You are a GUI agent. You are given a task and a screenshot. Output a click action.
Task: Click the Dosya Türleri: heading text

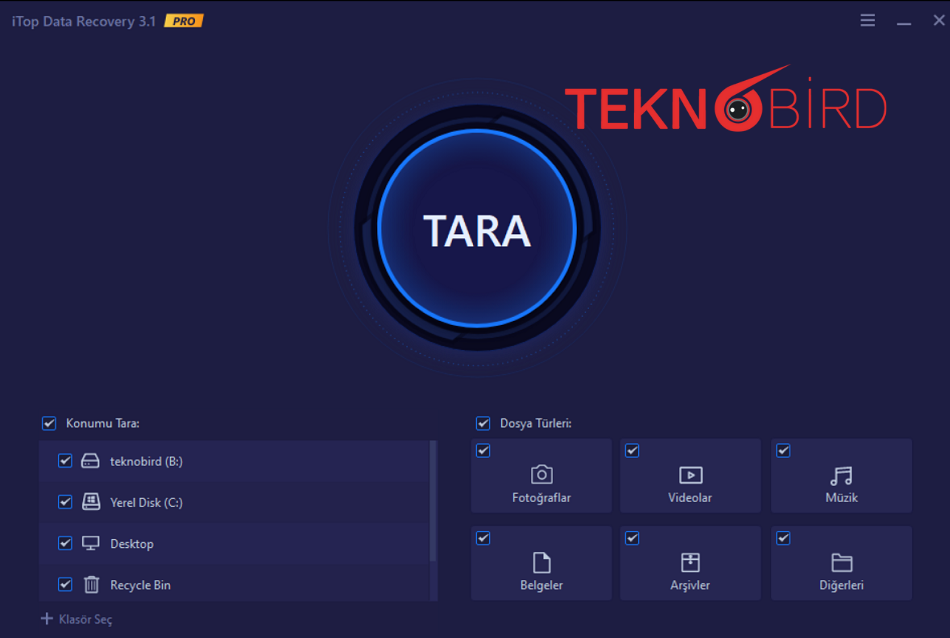(x=536, y=423)
